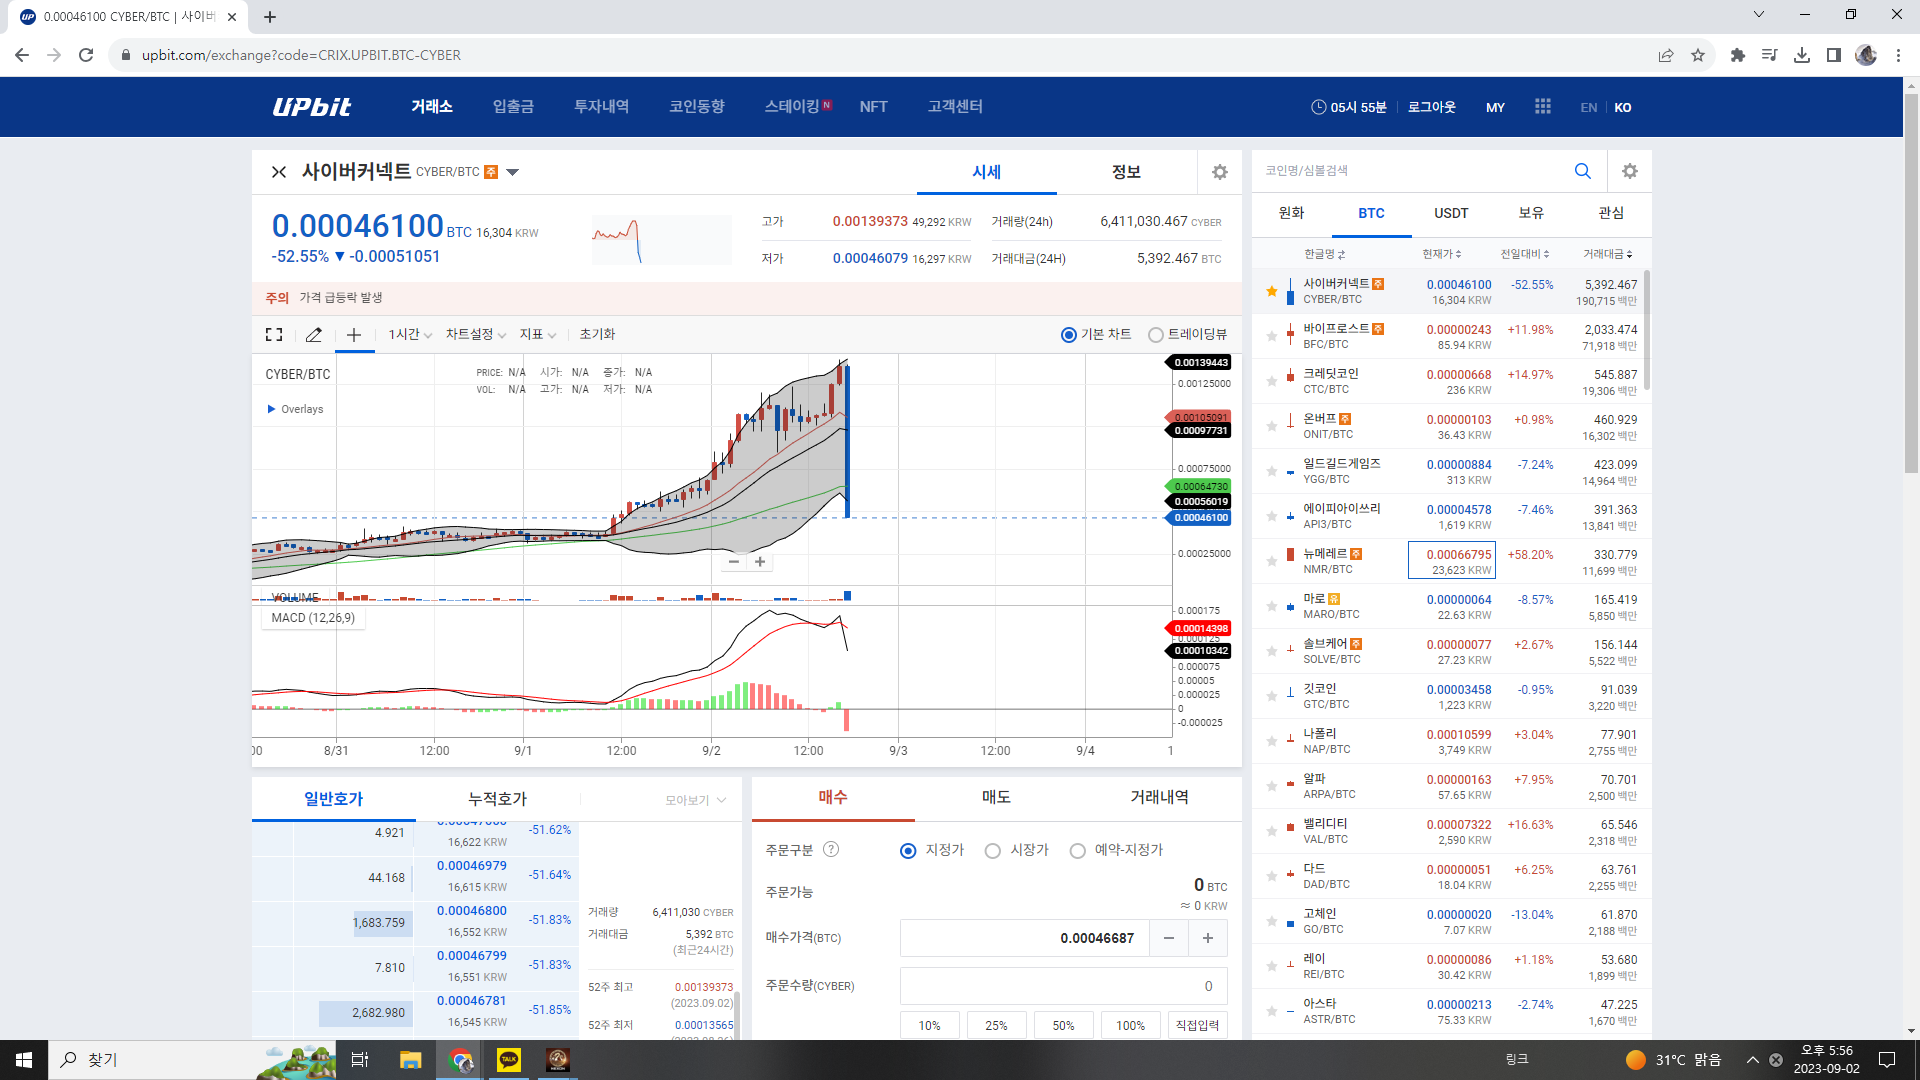This screenshot has height=1080, width=1920.
Task: Click the plus icon to add chart element
Action: coord(353,335)
